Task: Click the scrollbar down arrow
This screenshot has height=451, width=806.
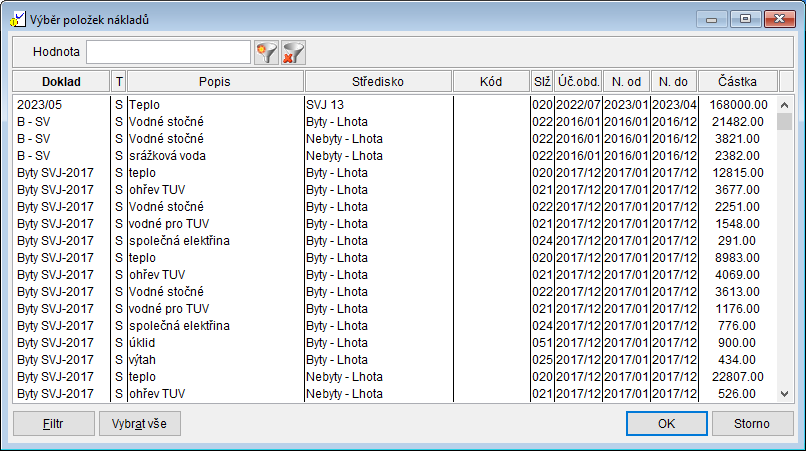Action: coord(786,394)
